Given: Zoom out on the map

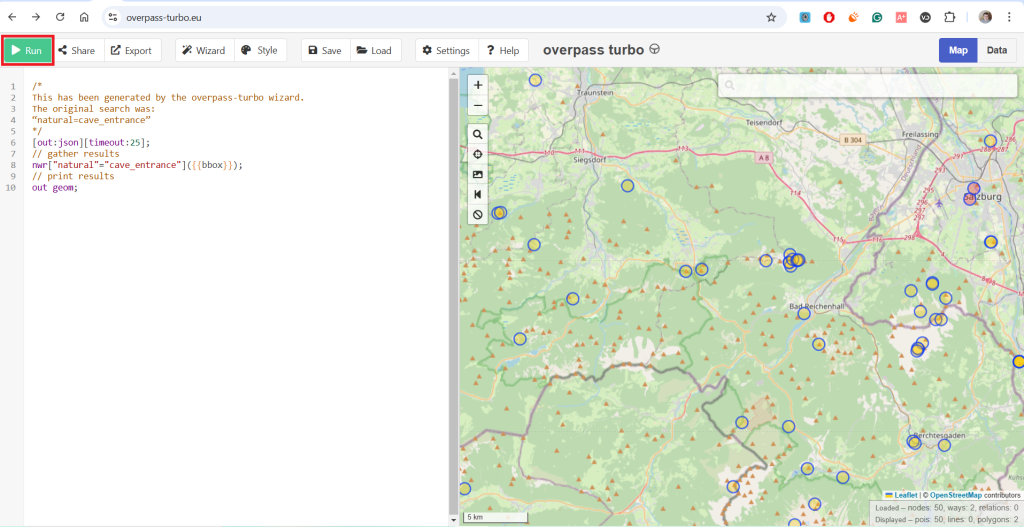Looking at the screenshot, I should pos(477,104).
